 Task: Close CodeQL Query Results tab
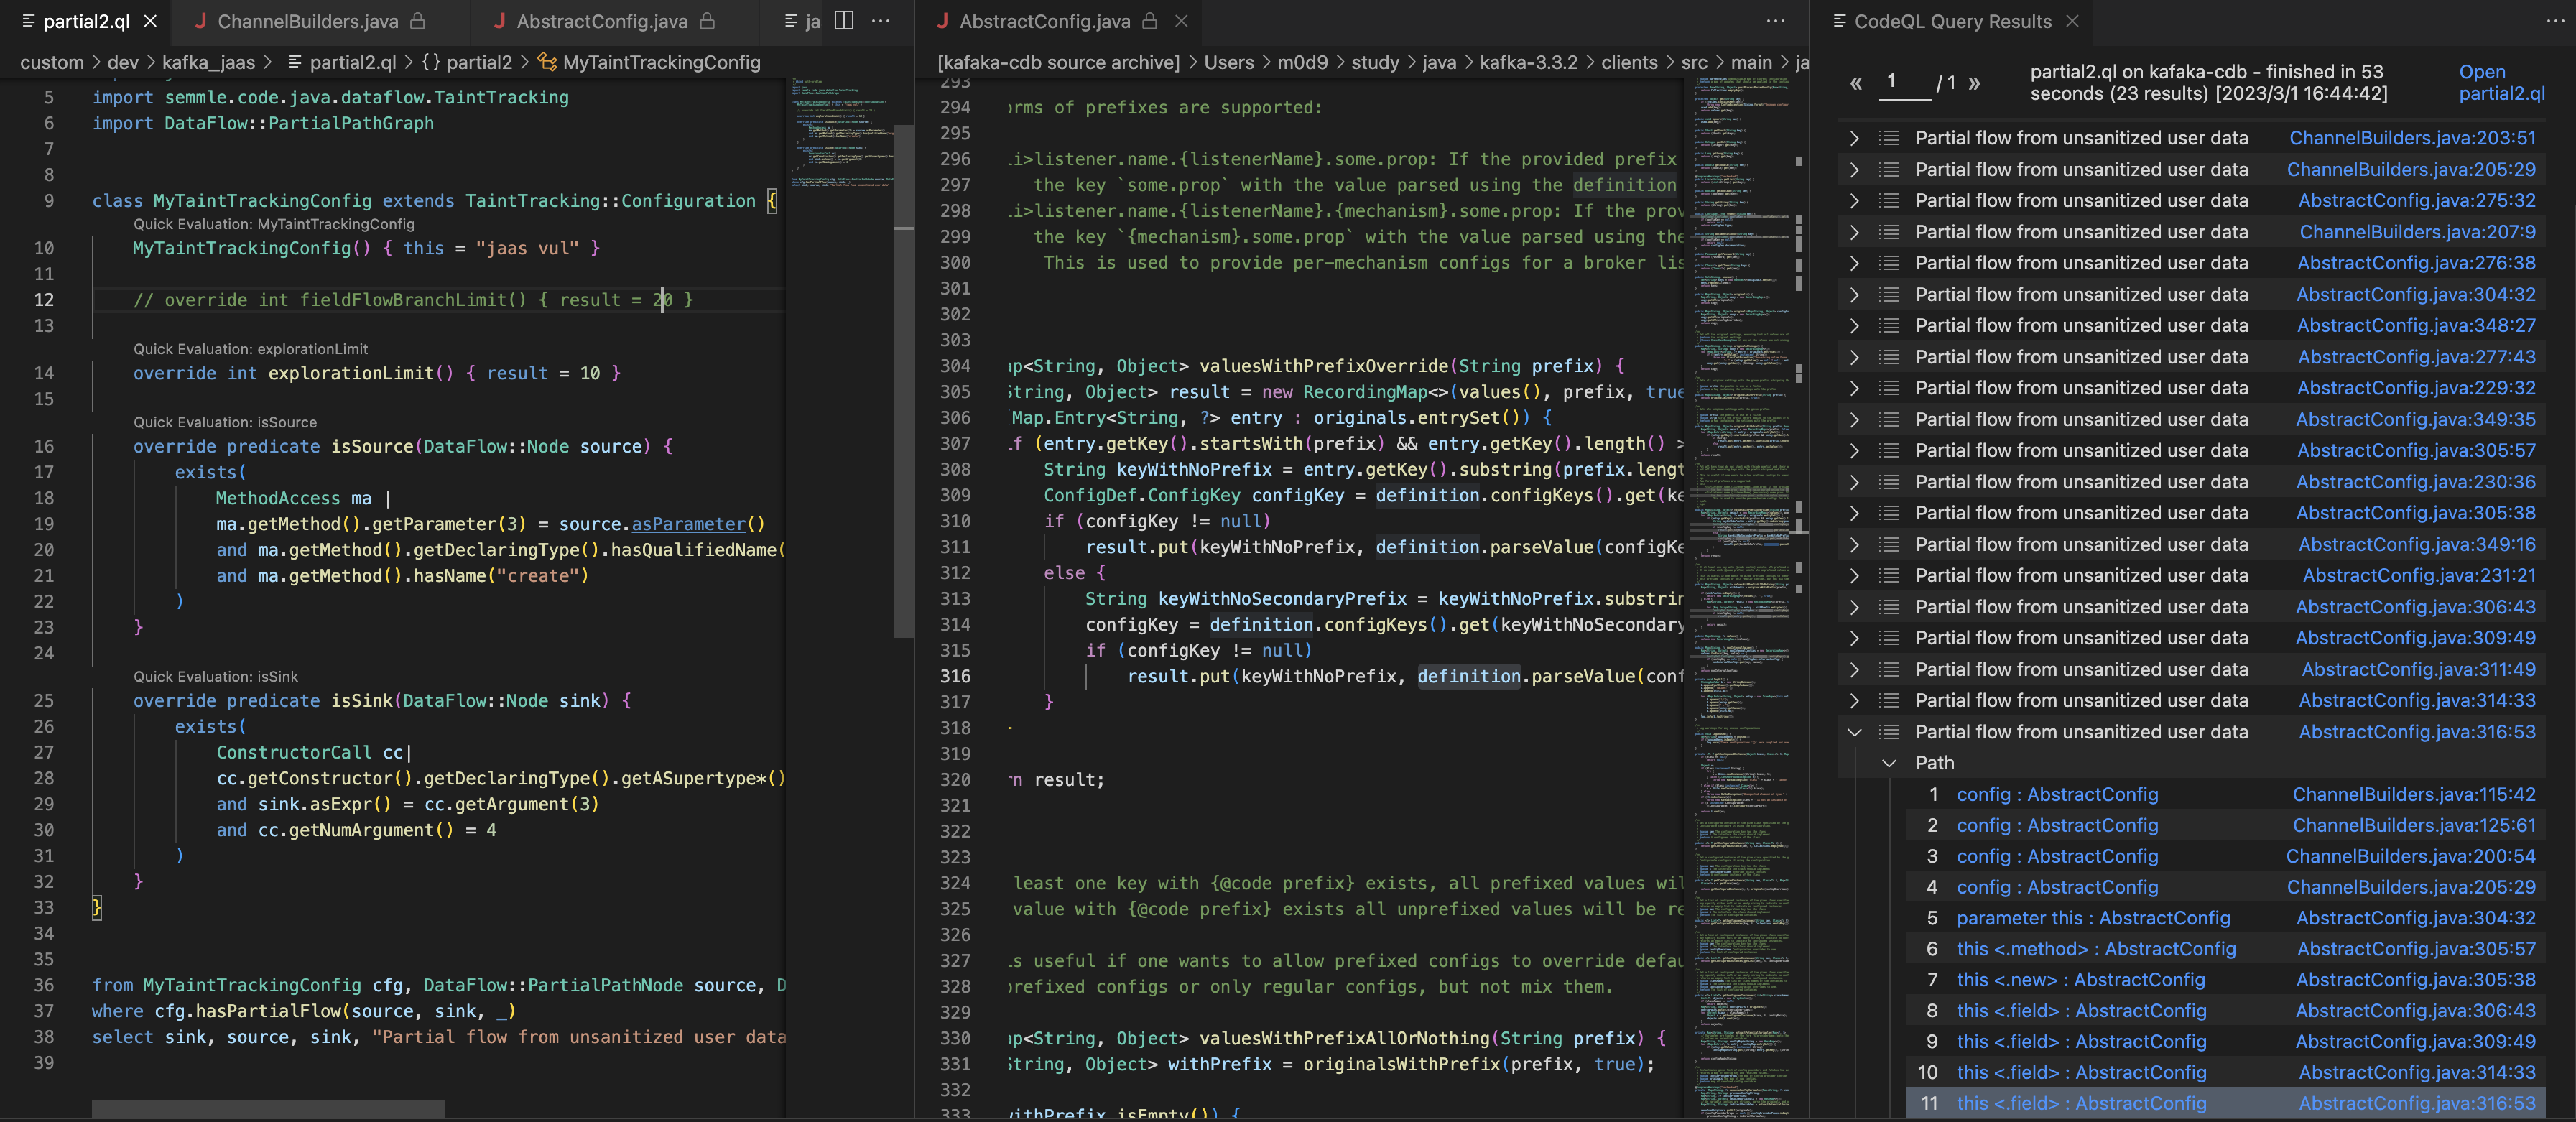click(x=2072, y=21)
